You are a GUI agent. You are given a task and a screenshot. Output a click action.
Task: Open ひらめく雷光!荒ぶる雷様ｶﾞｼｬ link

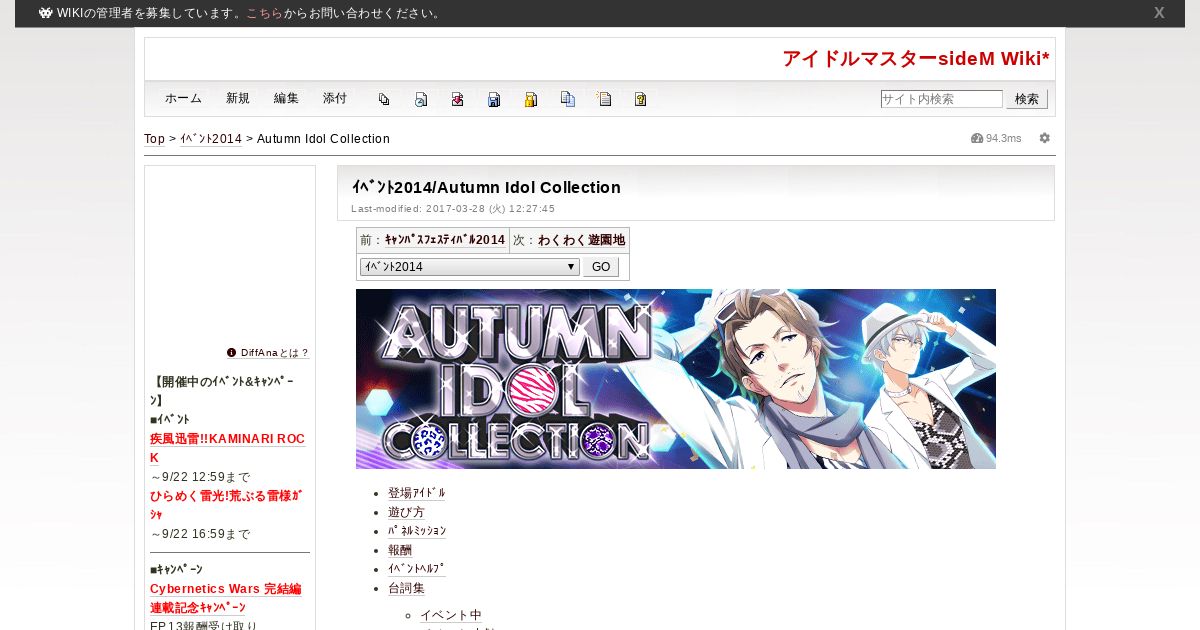tap(226, 505)
